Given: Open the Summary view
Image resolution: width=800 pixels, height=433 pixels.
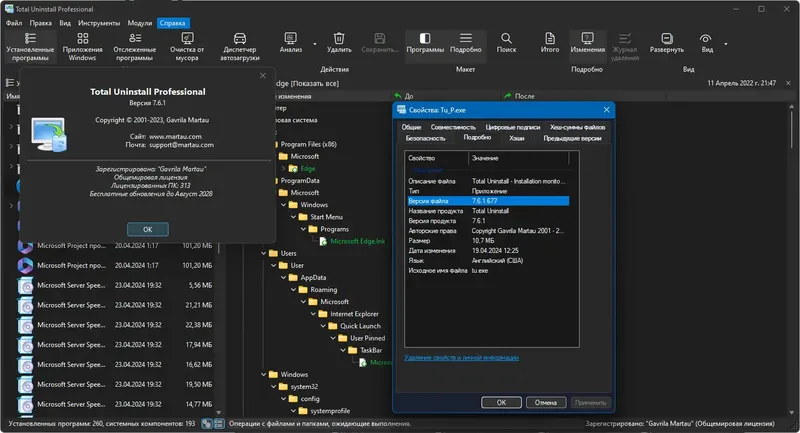Looking at the screenshot, I should coord(550,42).
